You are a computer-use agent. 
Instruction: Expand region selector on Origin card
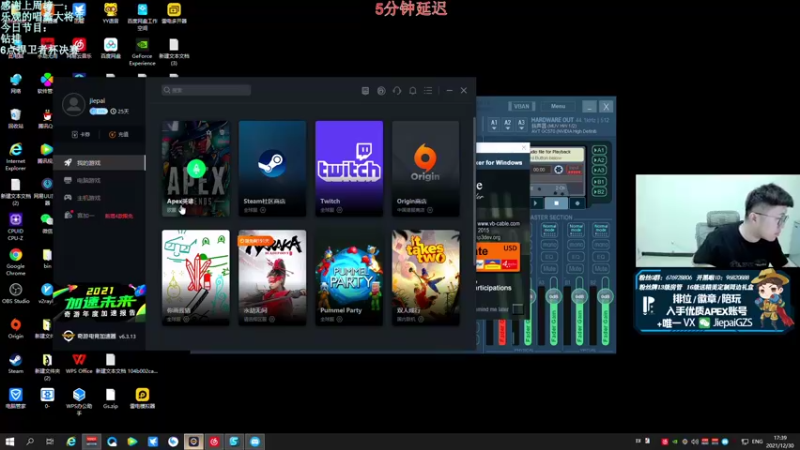tap(430, 210)
